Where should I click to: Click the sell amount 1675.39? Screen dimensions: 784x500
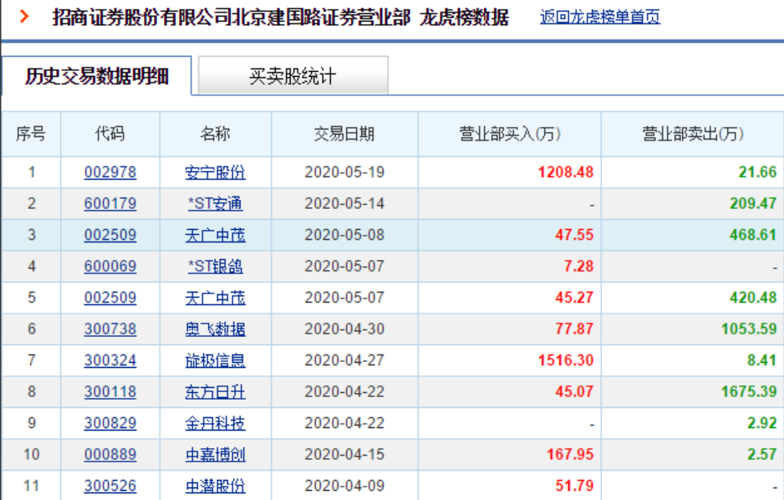[x=749, y=392]
